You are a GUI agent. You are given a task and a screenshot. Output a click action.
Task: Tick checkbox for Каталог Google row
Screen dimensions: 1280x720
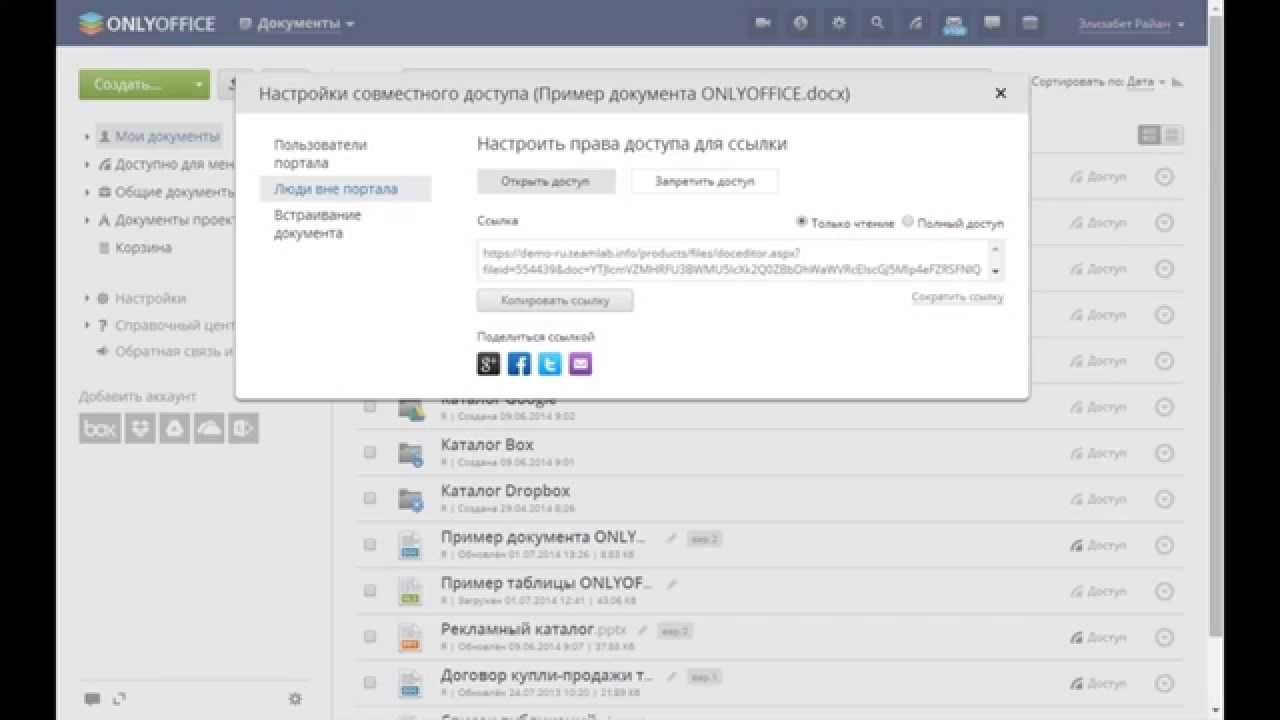tap(370, 407)
